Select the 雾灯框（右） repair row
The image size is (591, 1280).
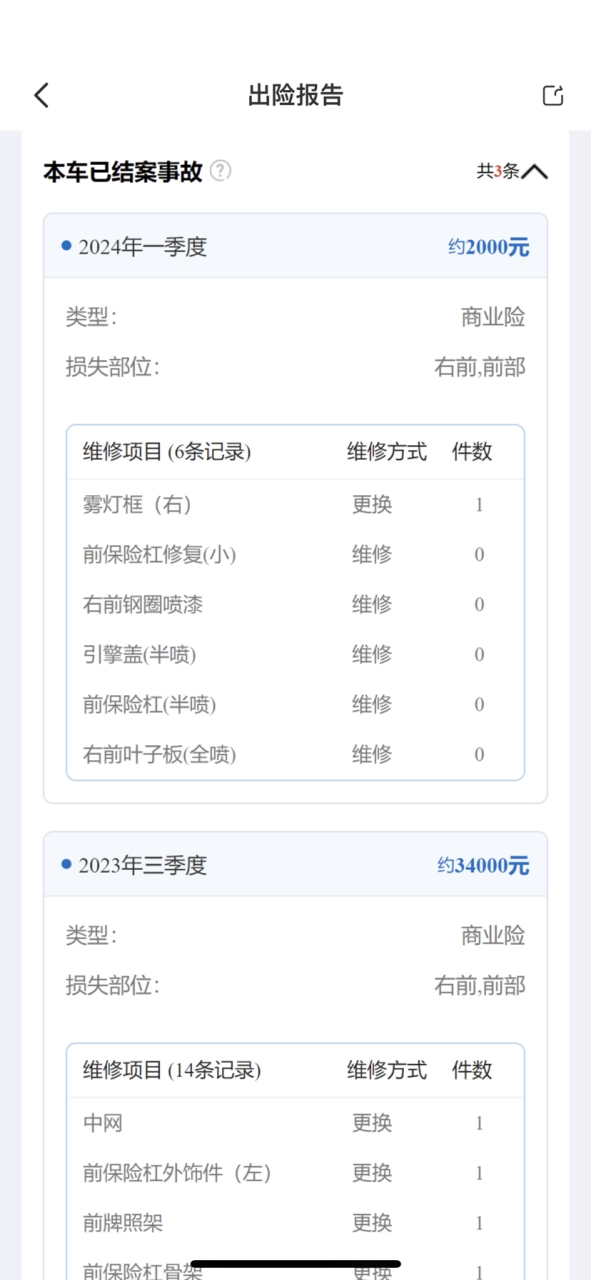point(295,505)
